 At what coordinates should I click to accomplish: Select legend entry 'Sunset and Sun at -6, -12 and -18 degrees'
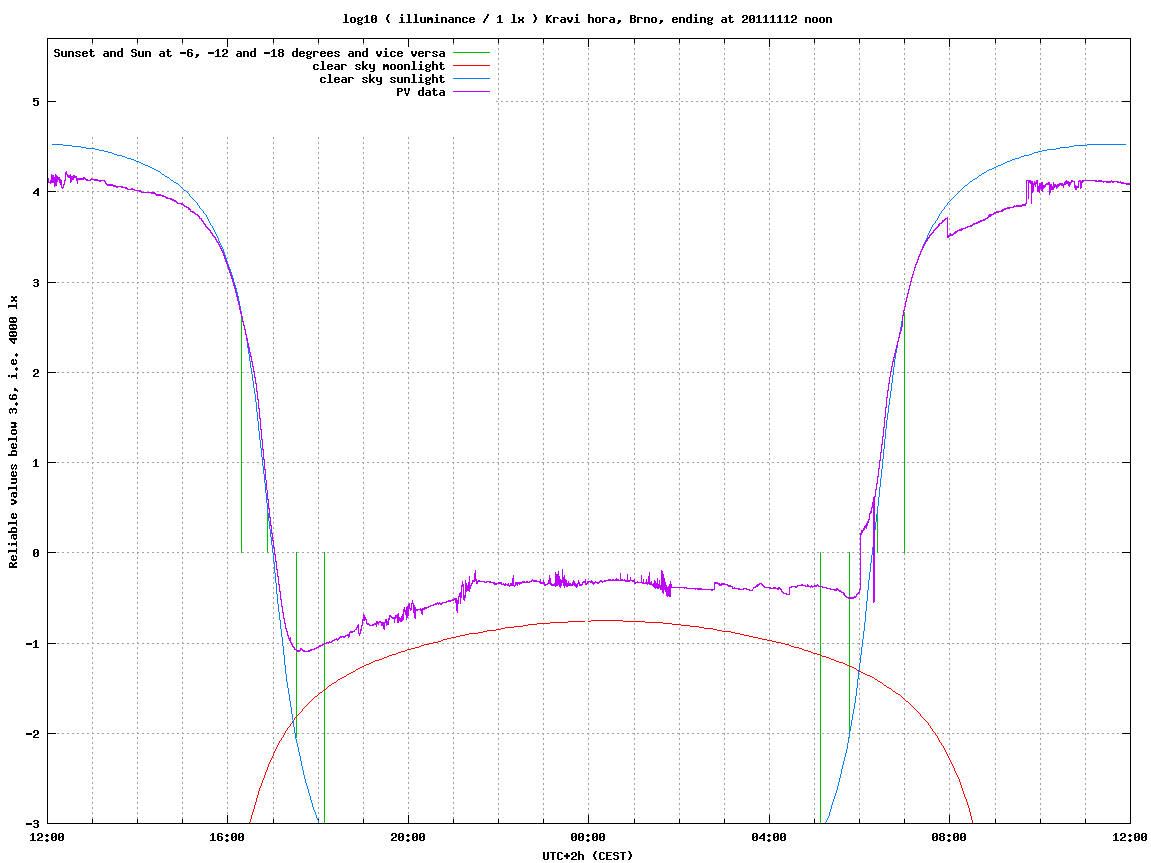point(250,53)
